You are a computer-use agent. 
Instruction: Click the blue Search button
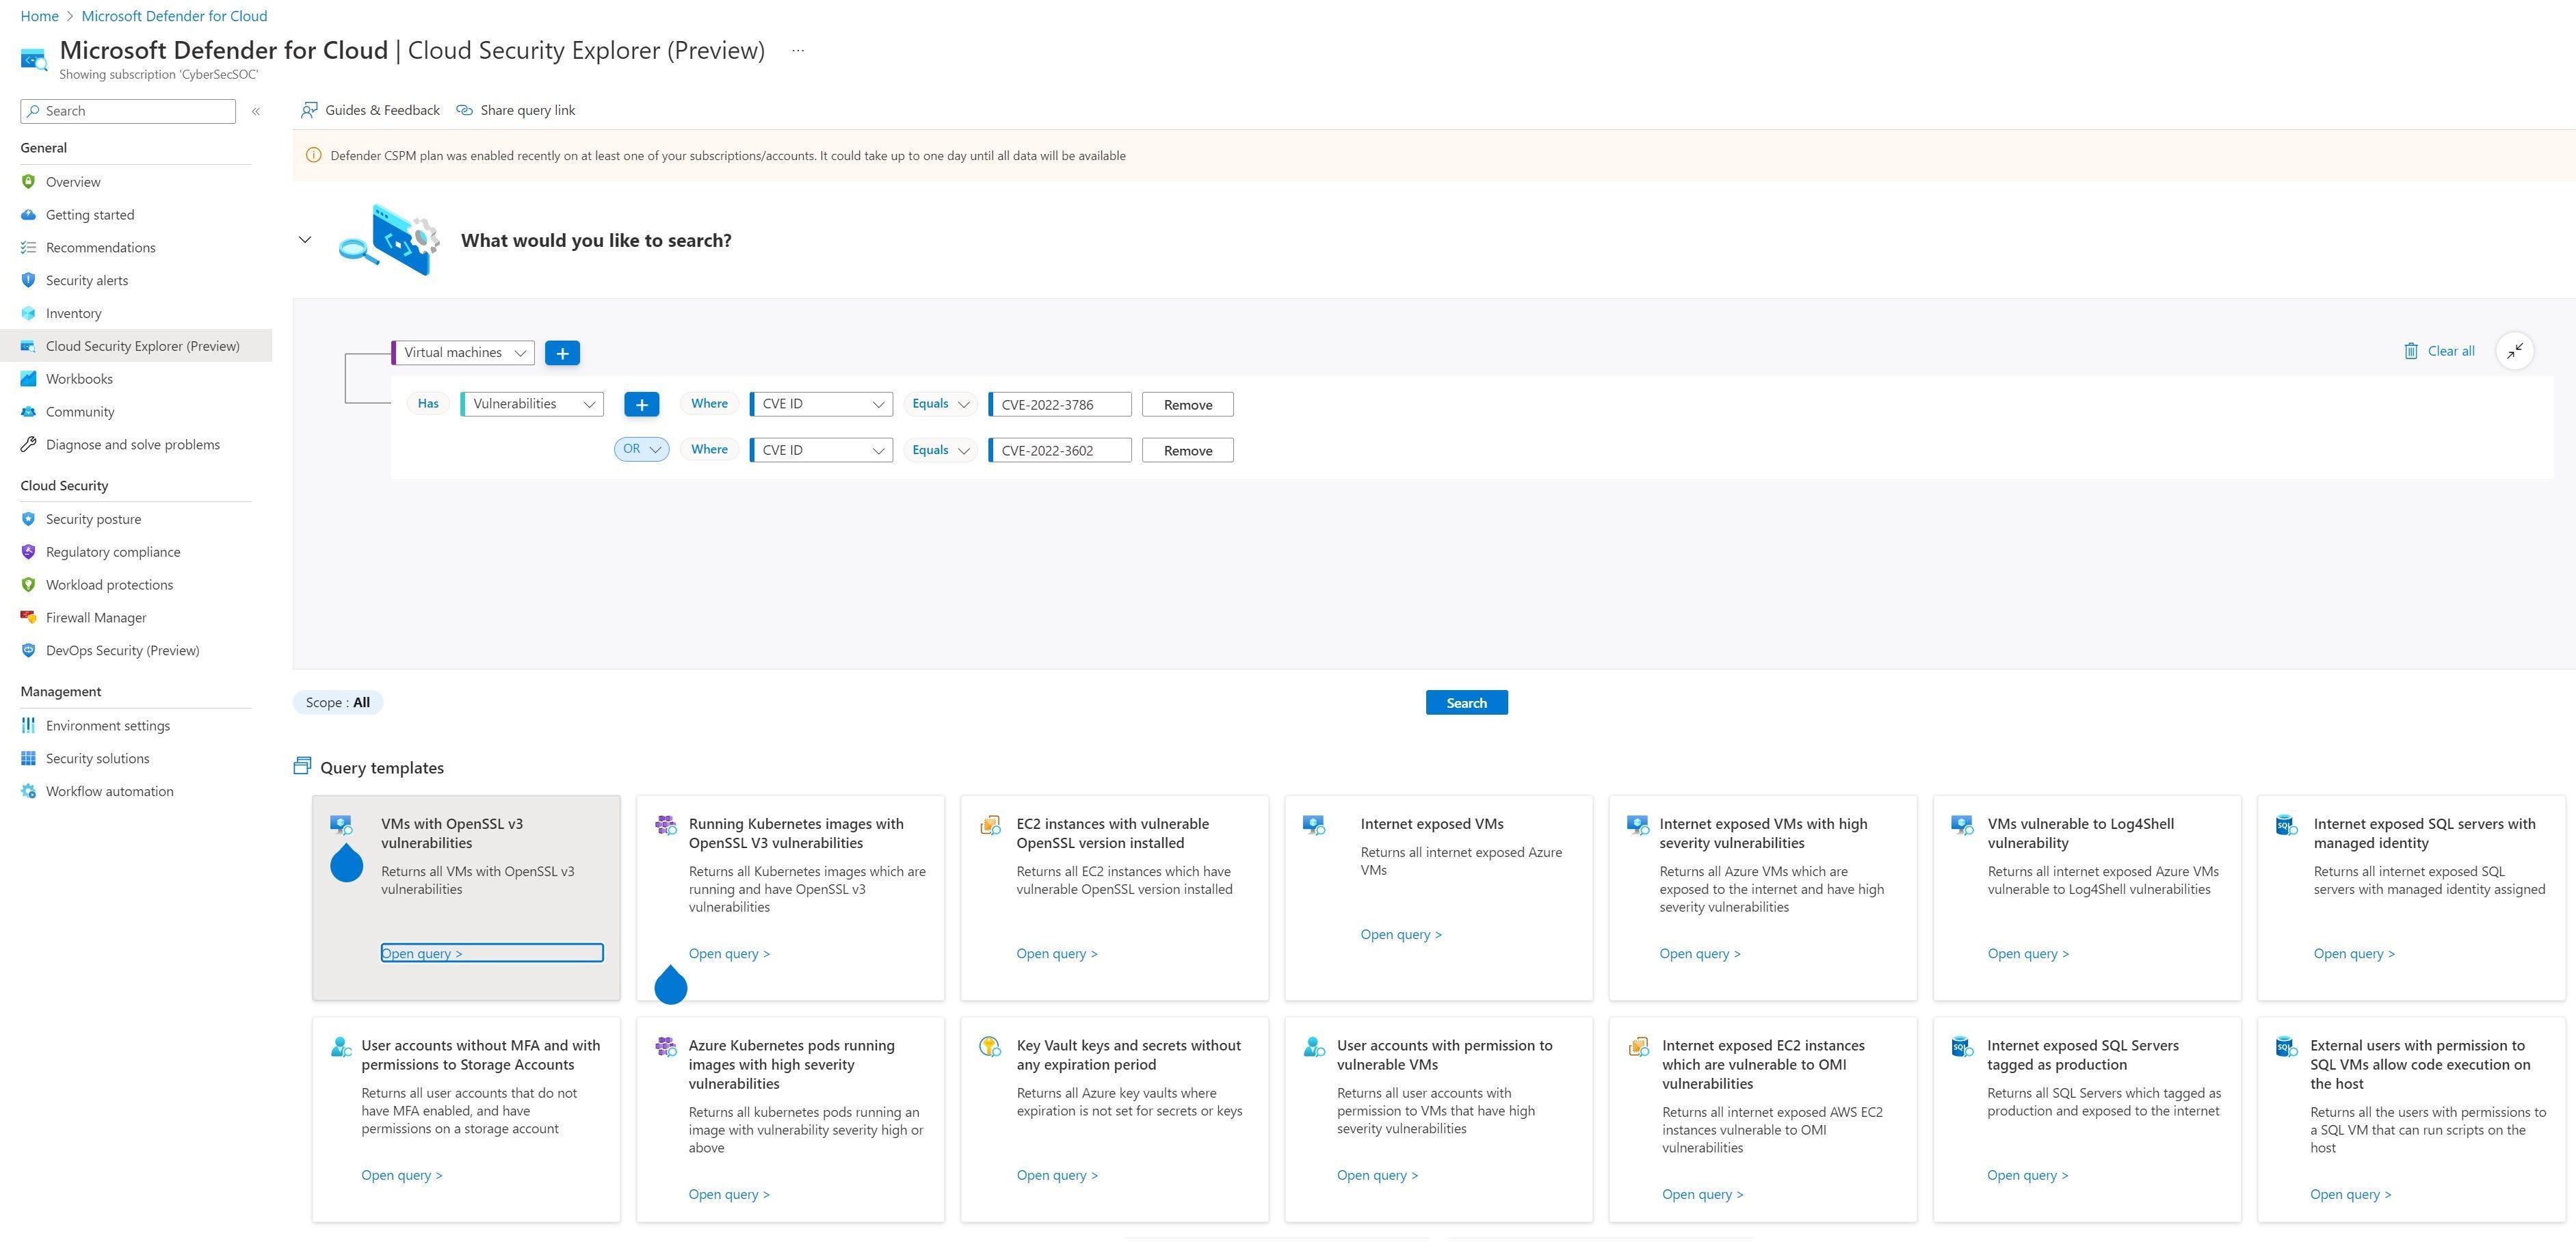point(1466,703)
